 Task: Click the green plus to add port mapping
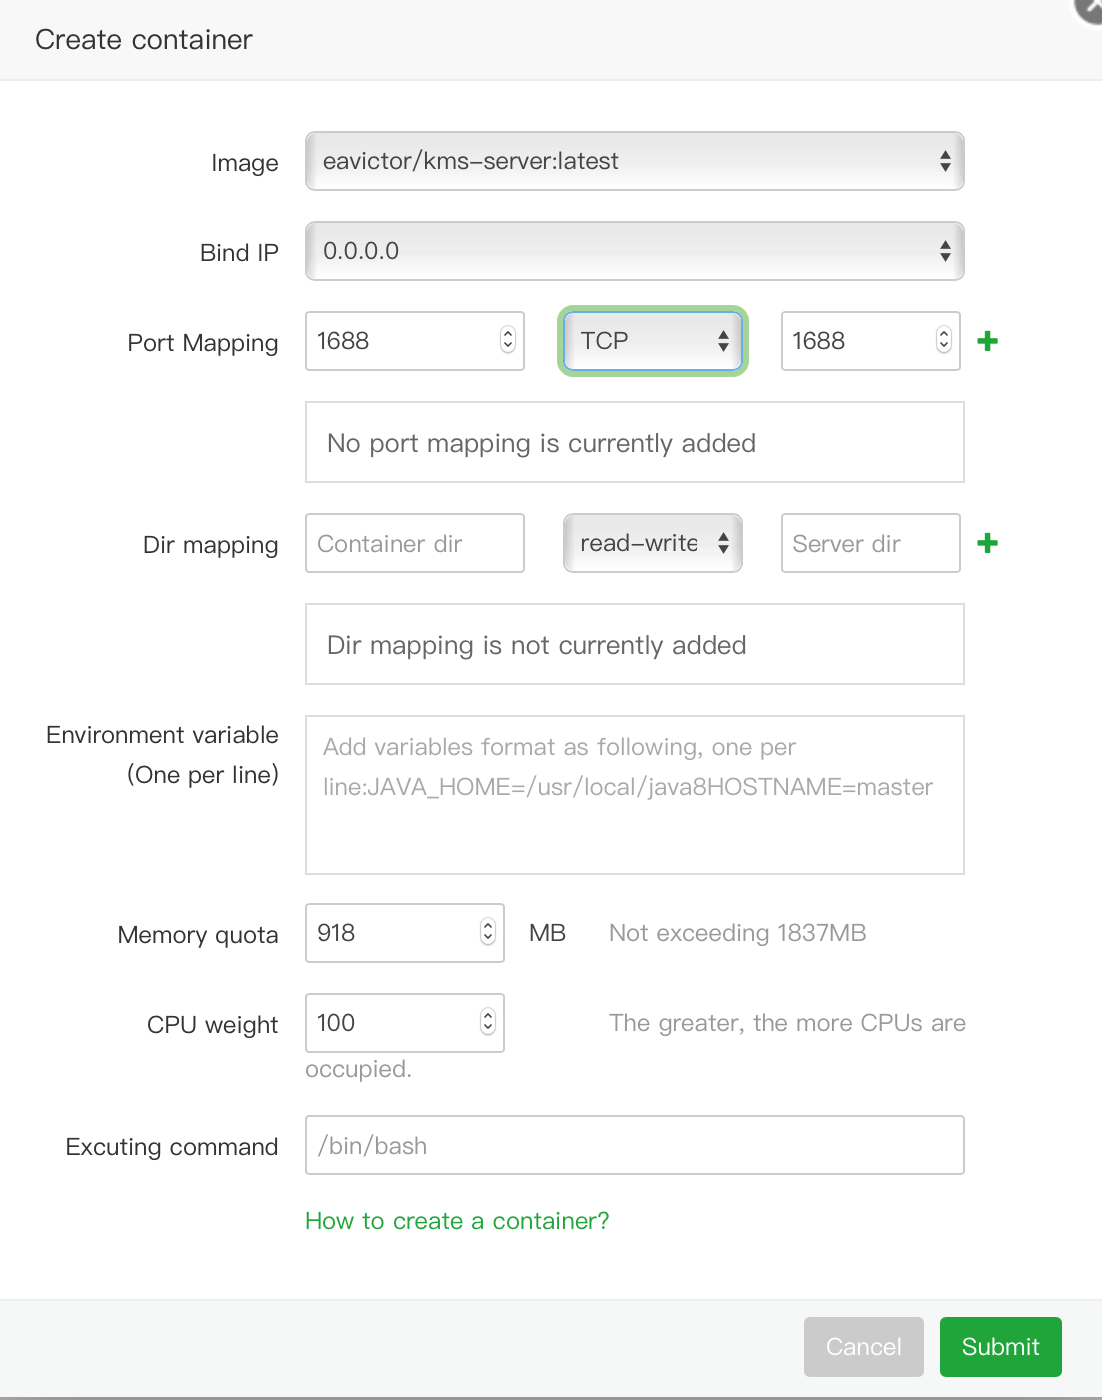pyautogui.click(x=986, y=341)
